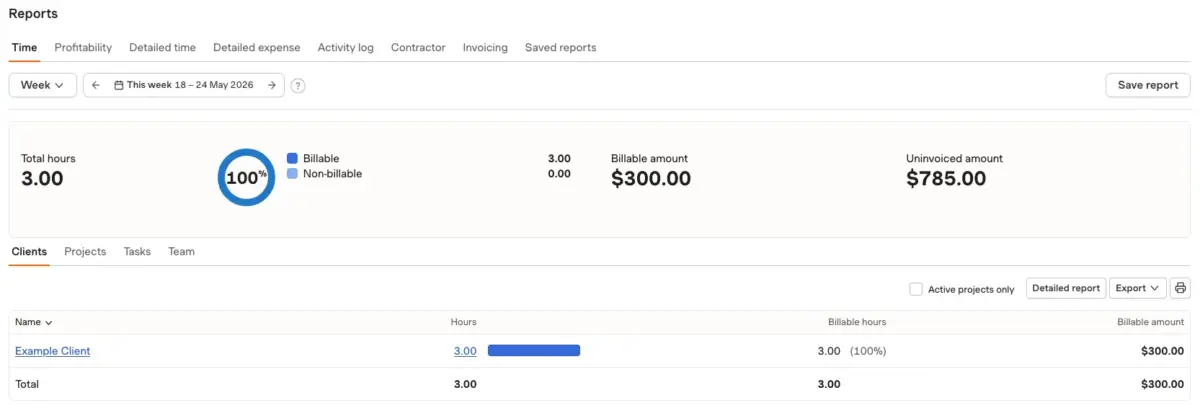This screenshot has width=1200, height=416.
Task: Open the Example Client link
Action: [x=52, y=351]
